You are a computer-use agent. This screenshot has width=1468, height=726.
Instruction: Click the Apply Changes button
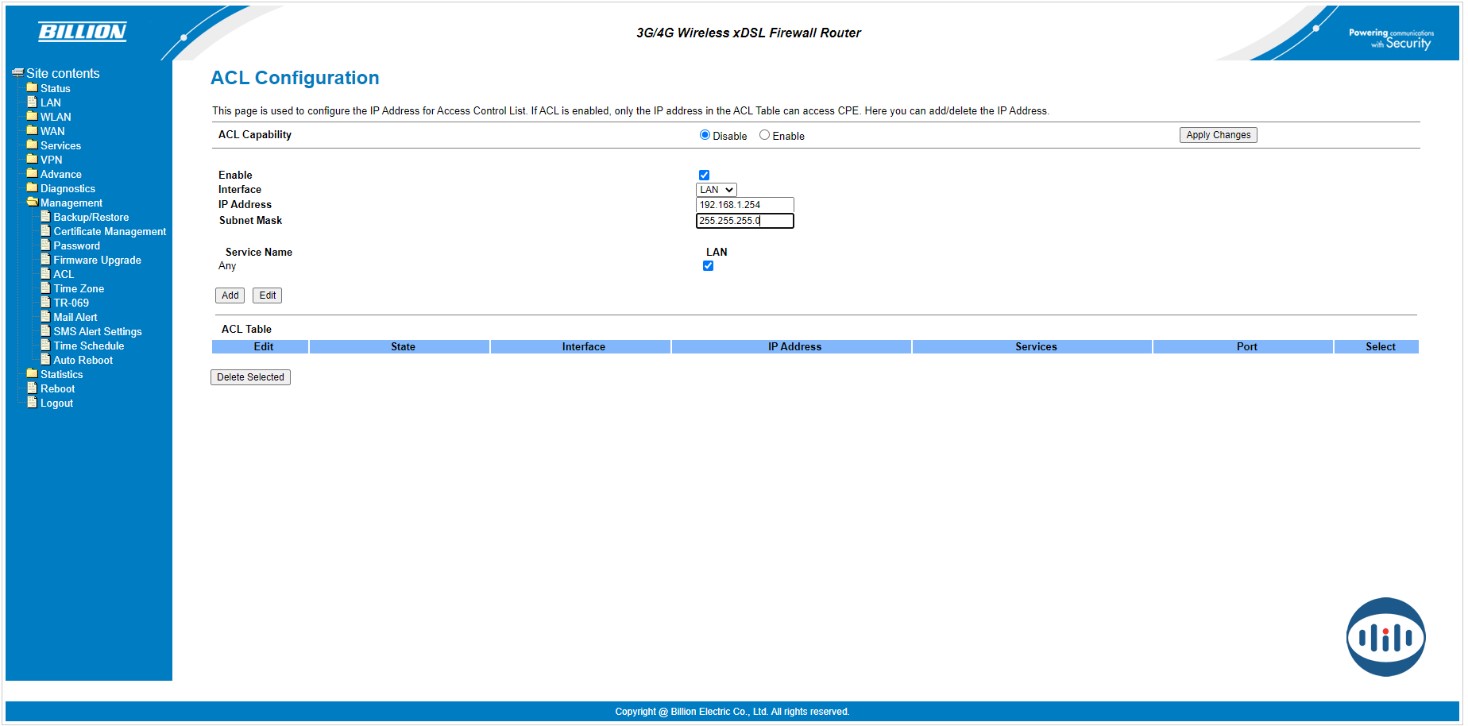point(1217,135)
